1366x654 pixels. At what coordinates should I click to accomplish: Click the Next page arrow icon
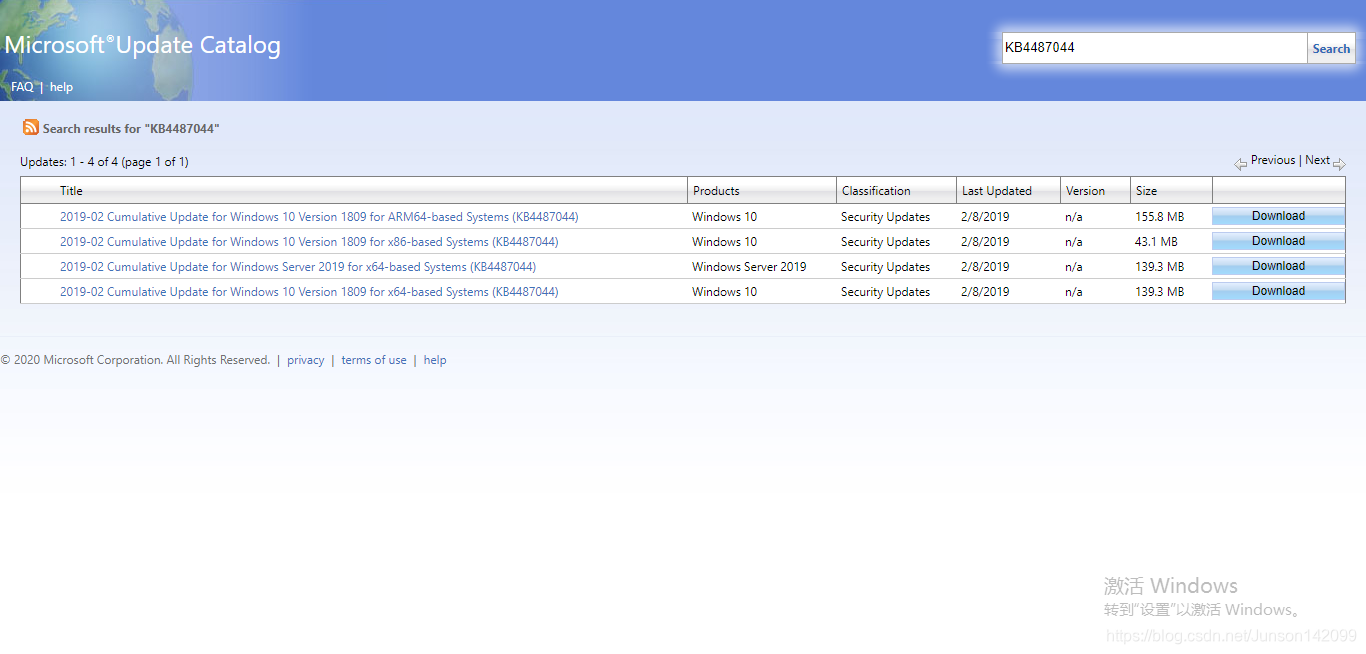point(1339,164)
